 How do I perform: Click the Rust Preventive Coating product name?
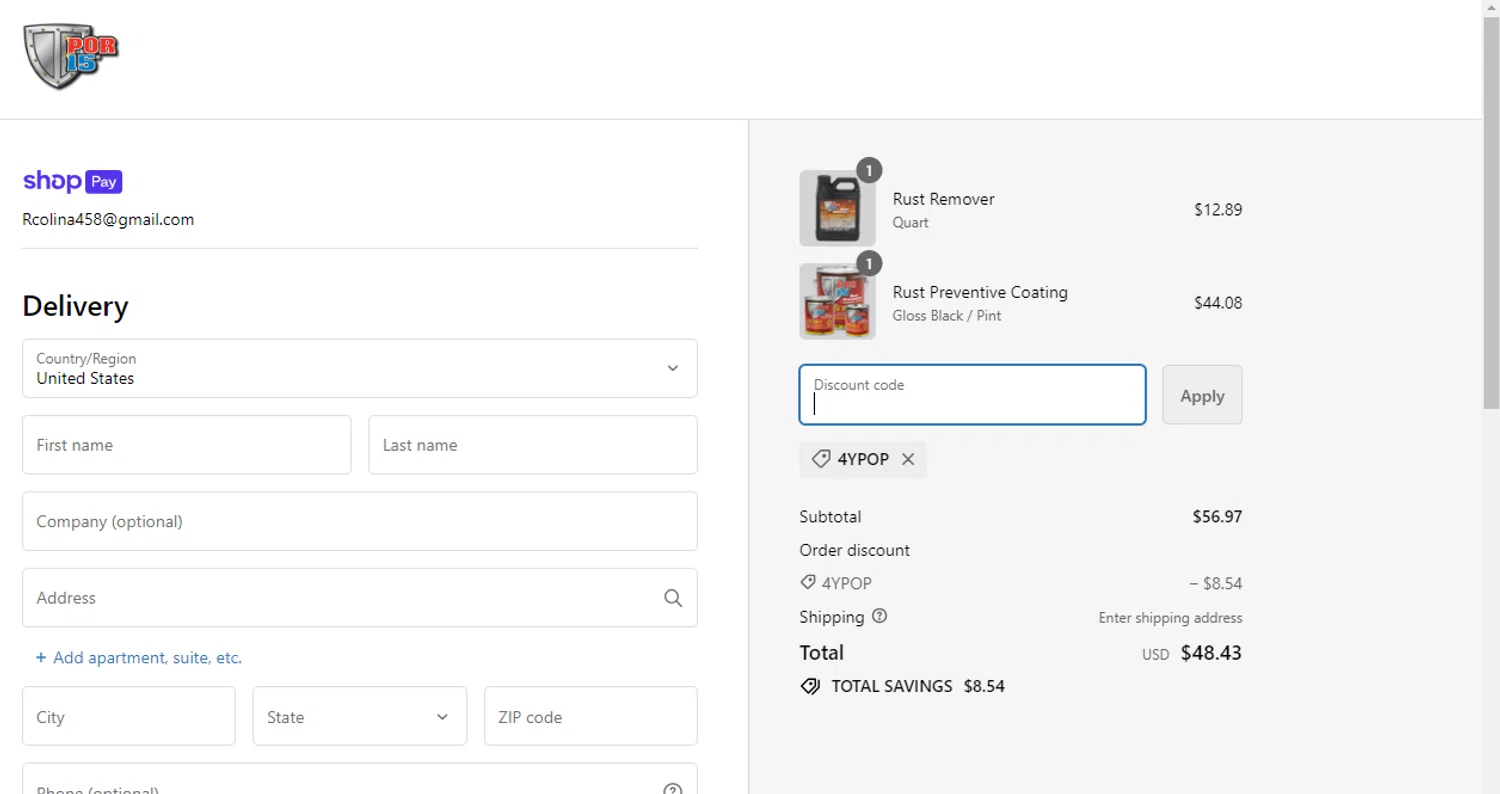tap(980, 292)
